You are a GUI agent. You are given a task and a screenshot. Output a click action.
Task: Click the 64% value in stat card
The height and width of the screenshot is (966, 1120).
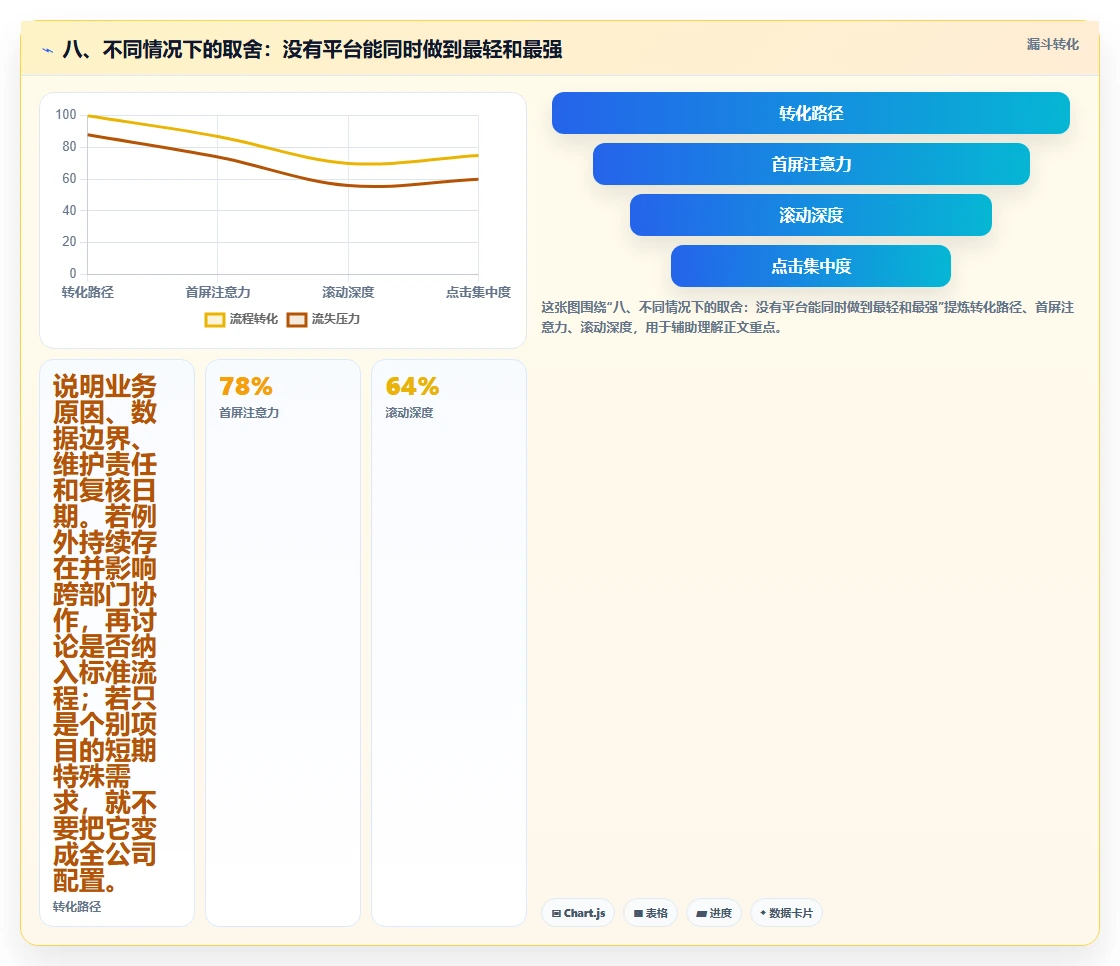coord(412,387)
